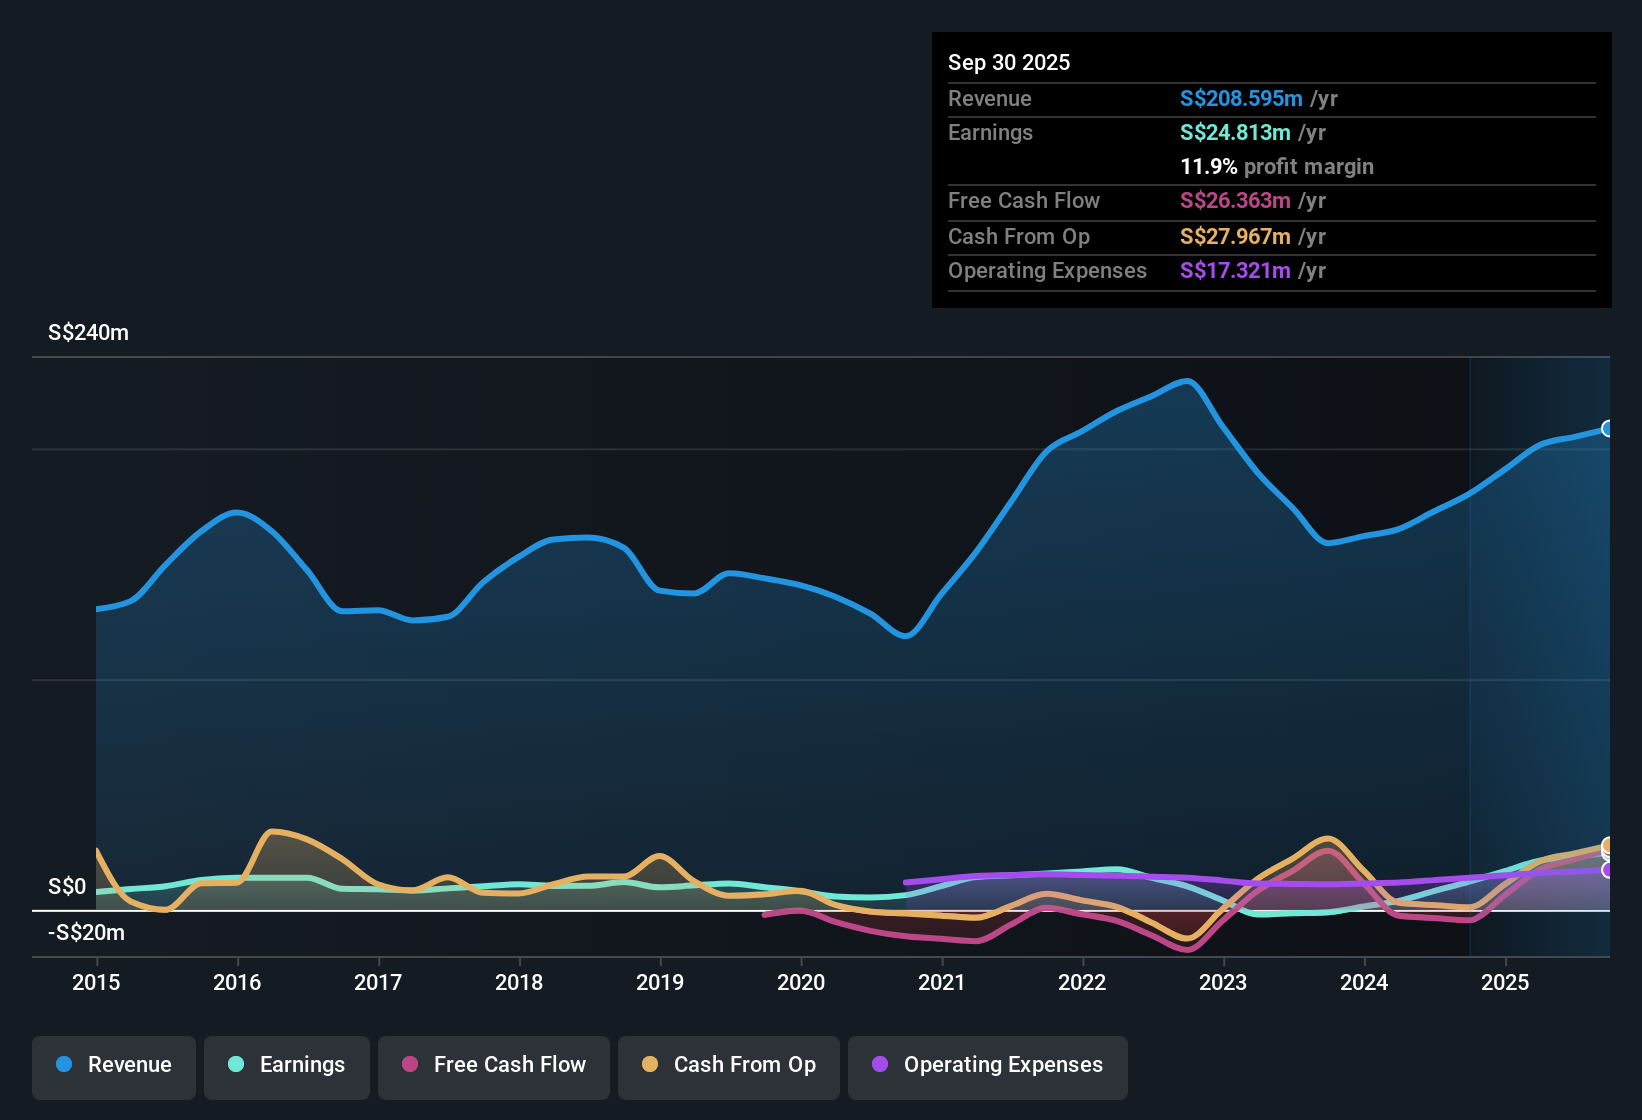
Task: Select the 2025 axis label
Action: pos(1506,982)
